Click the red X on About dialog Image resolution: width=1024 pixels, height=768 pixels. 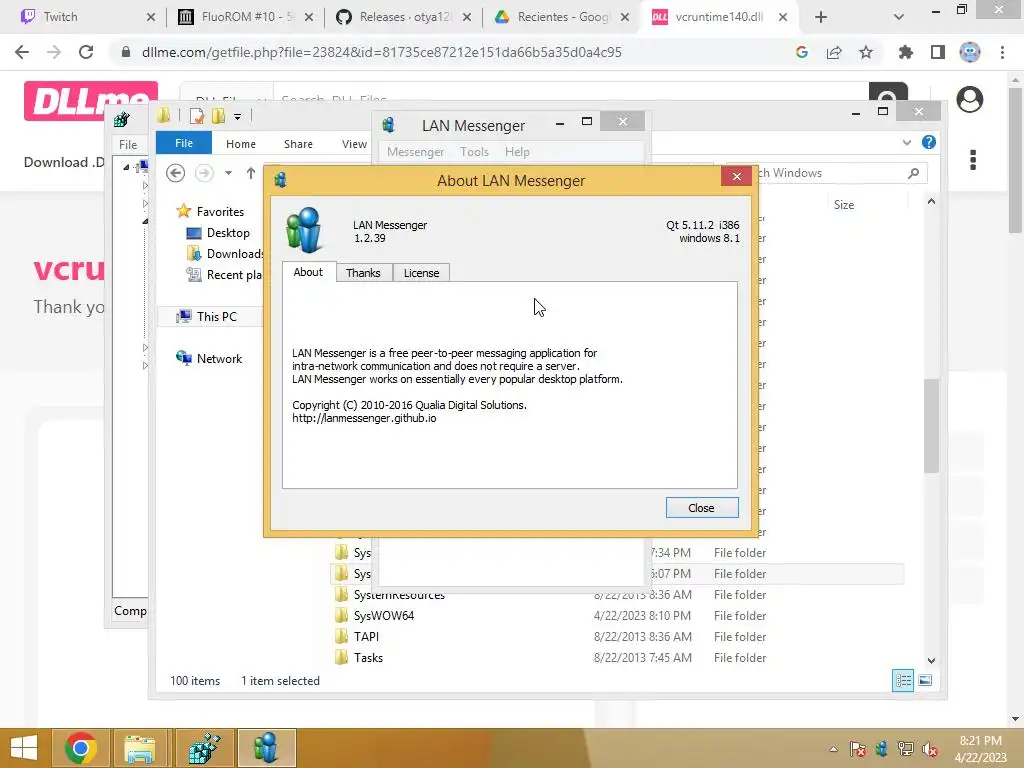tap(737, 176)
